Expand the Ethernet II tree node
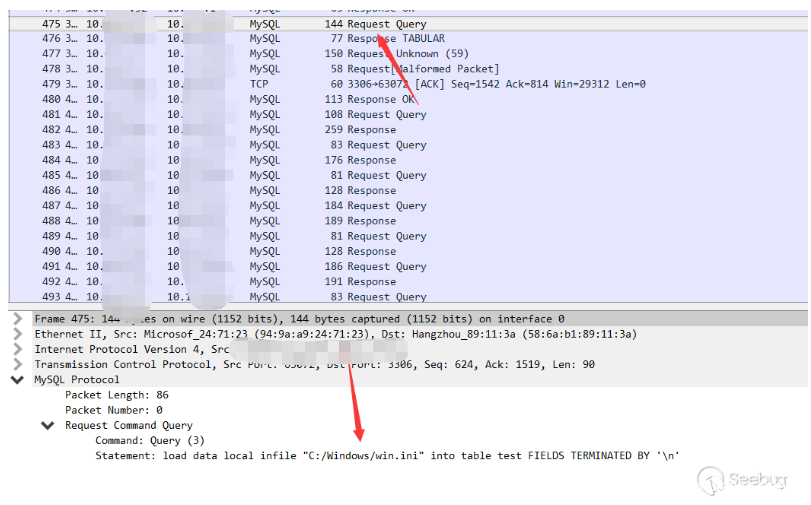This screenshot has width=811, height=505. tap(17, 334)
